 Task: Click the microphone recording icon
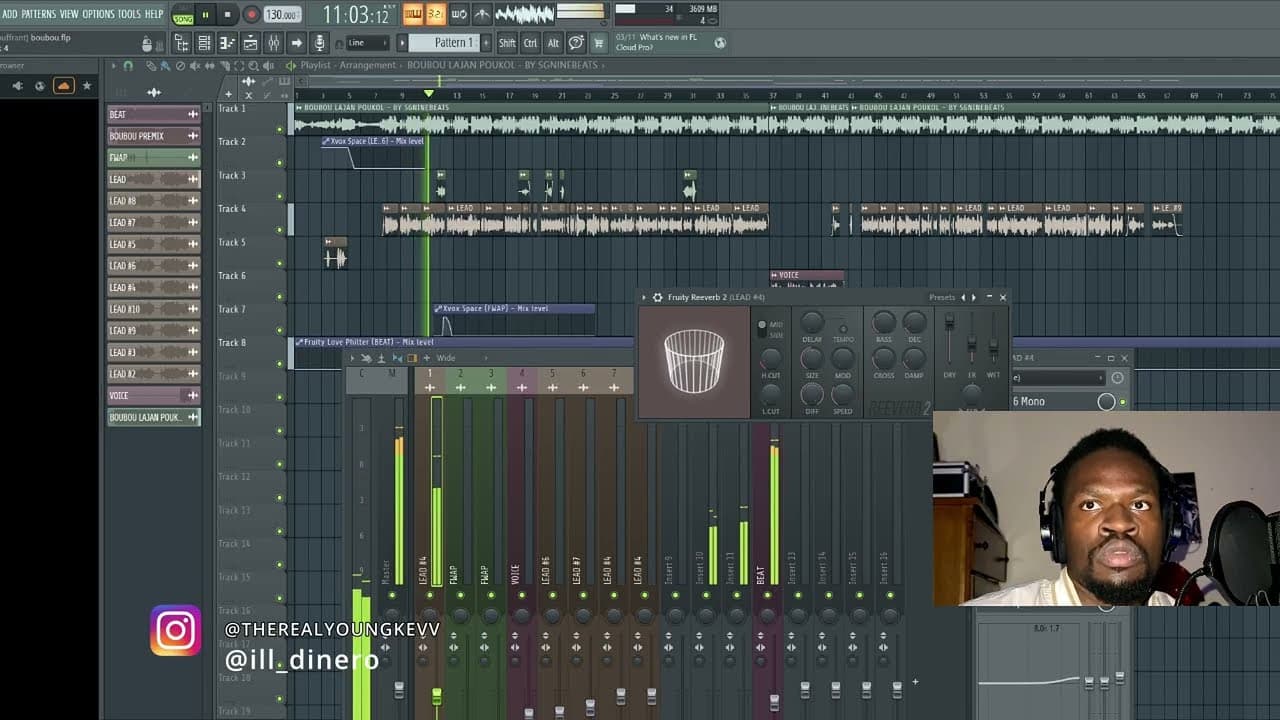[320, 43]
